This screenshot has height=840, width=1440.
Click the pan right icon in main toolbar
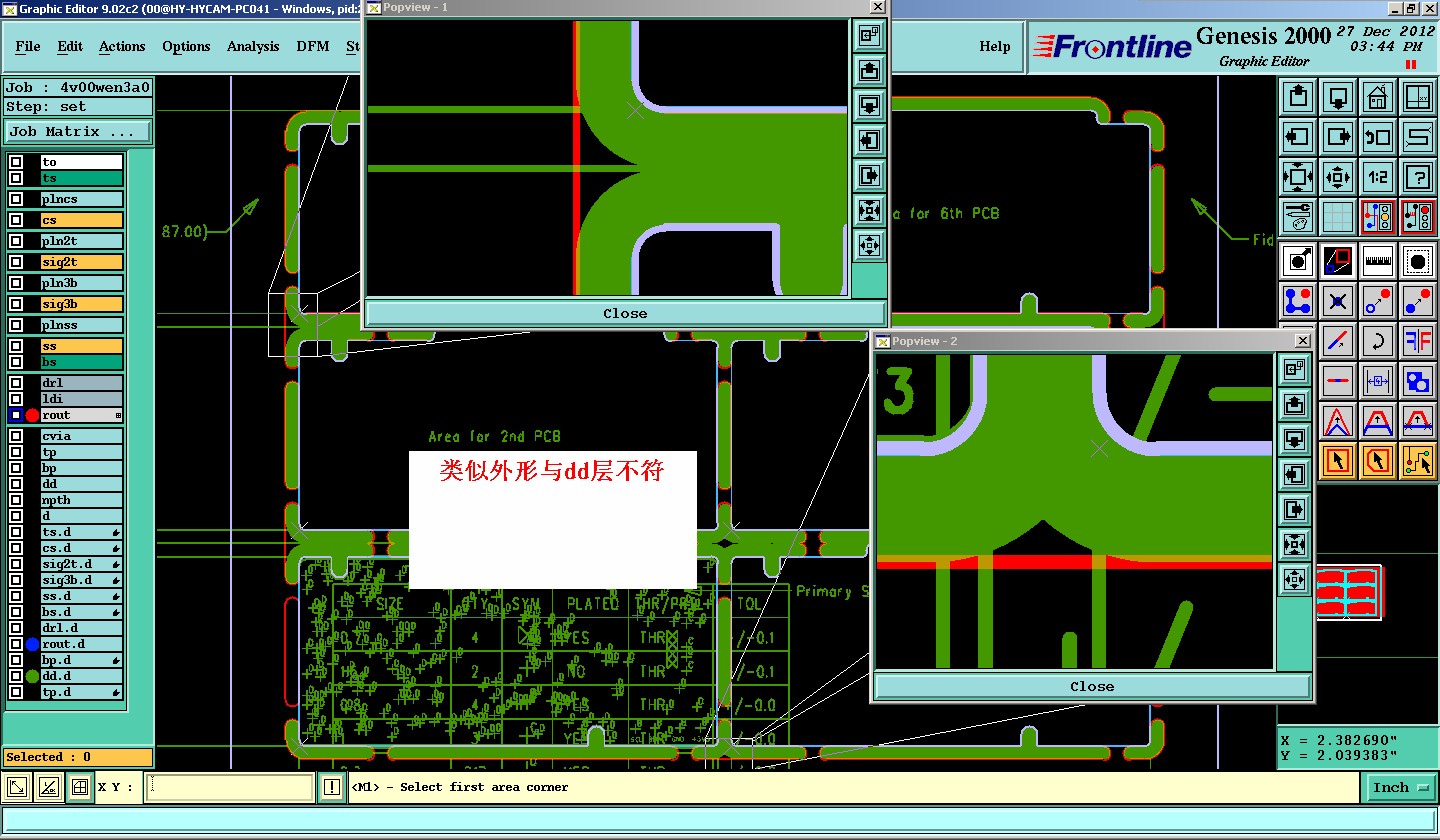[1338, 138]
